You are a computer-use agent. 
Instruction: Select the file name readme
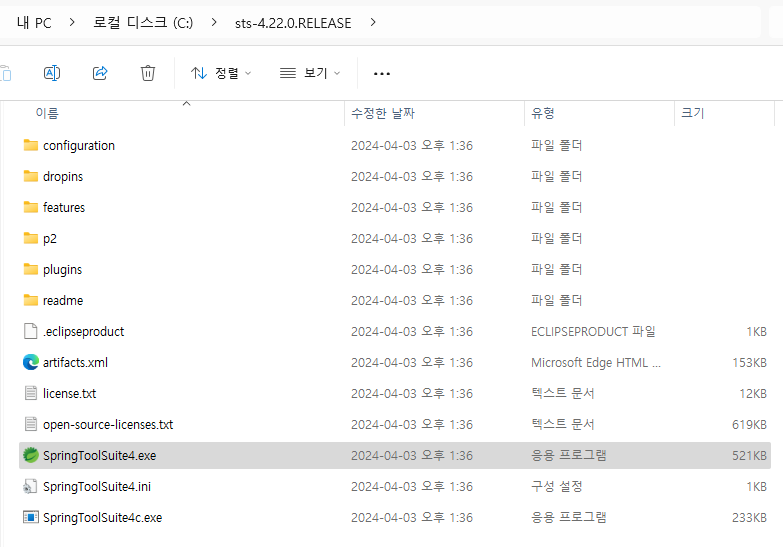pos(63,301)
